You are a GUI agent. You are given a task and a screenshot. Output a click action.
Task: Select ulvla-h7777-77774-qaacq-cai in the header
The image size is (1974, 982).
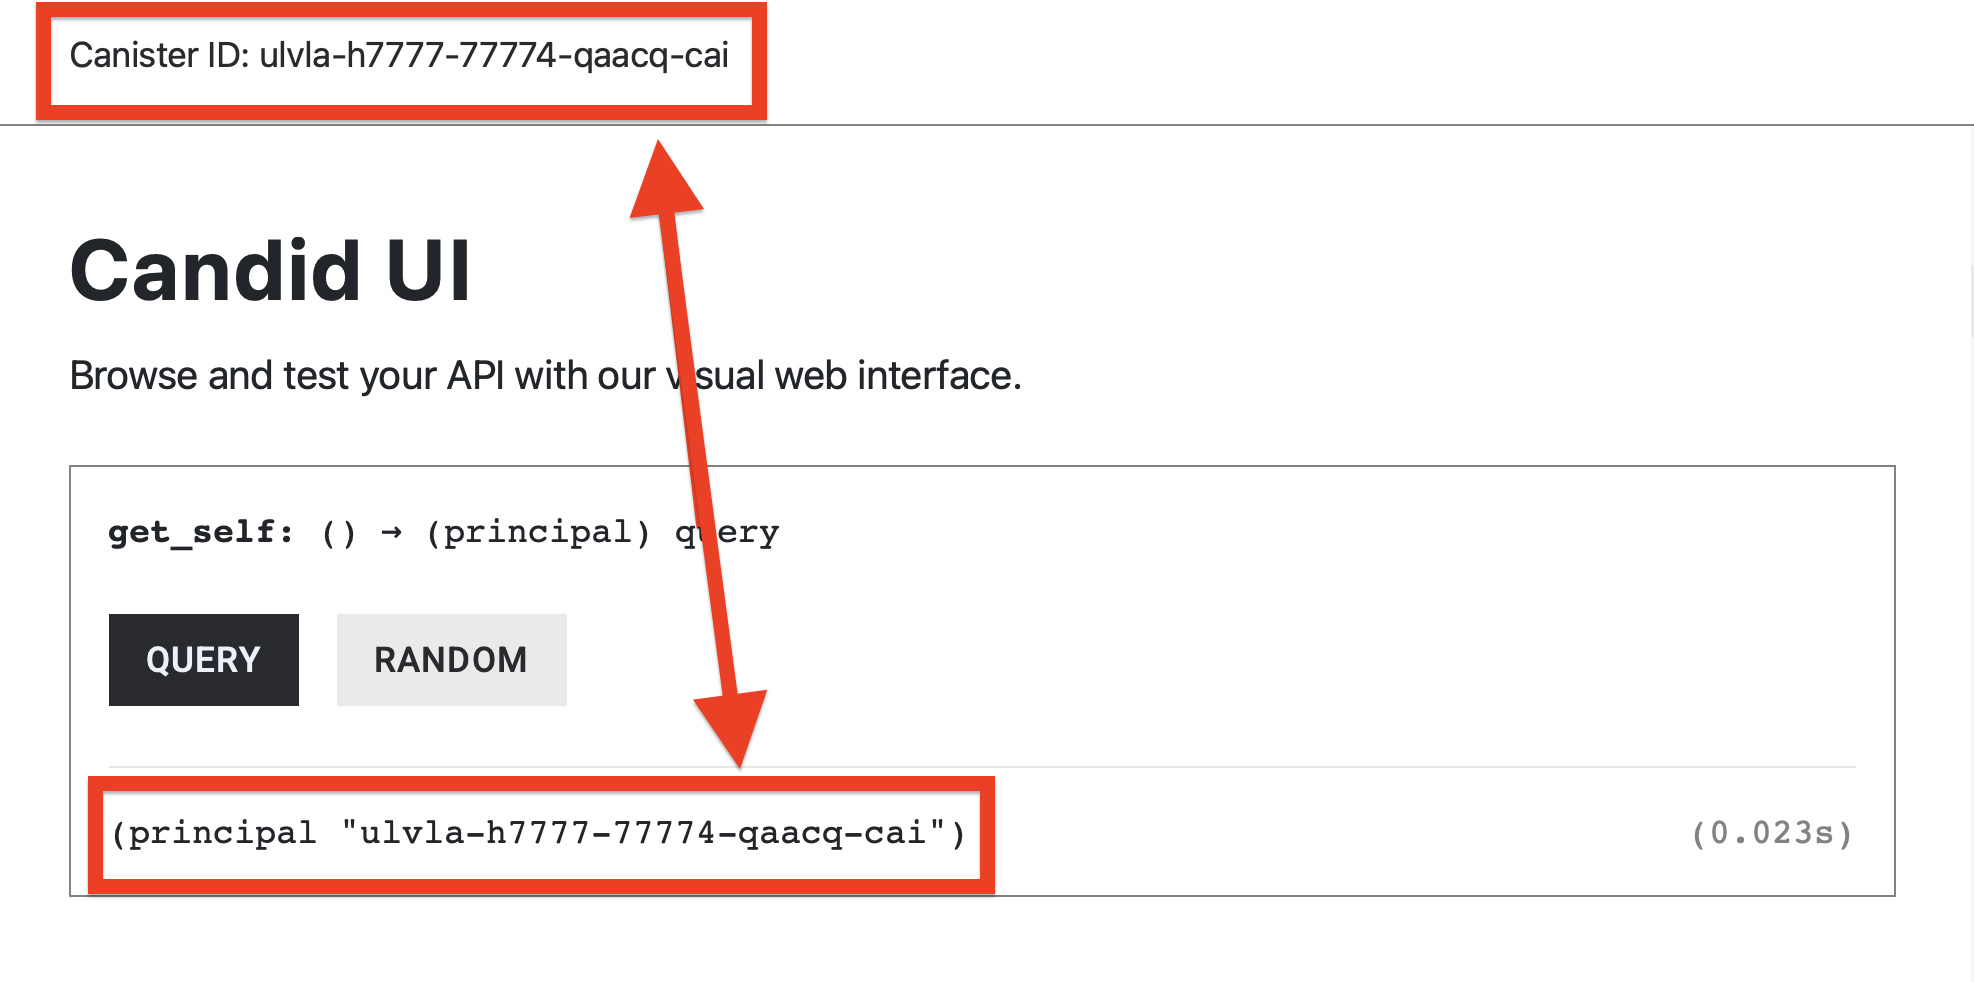[x=495, y=57]
